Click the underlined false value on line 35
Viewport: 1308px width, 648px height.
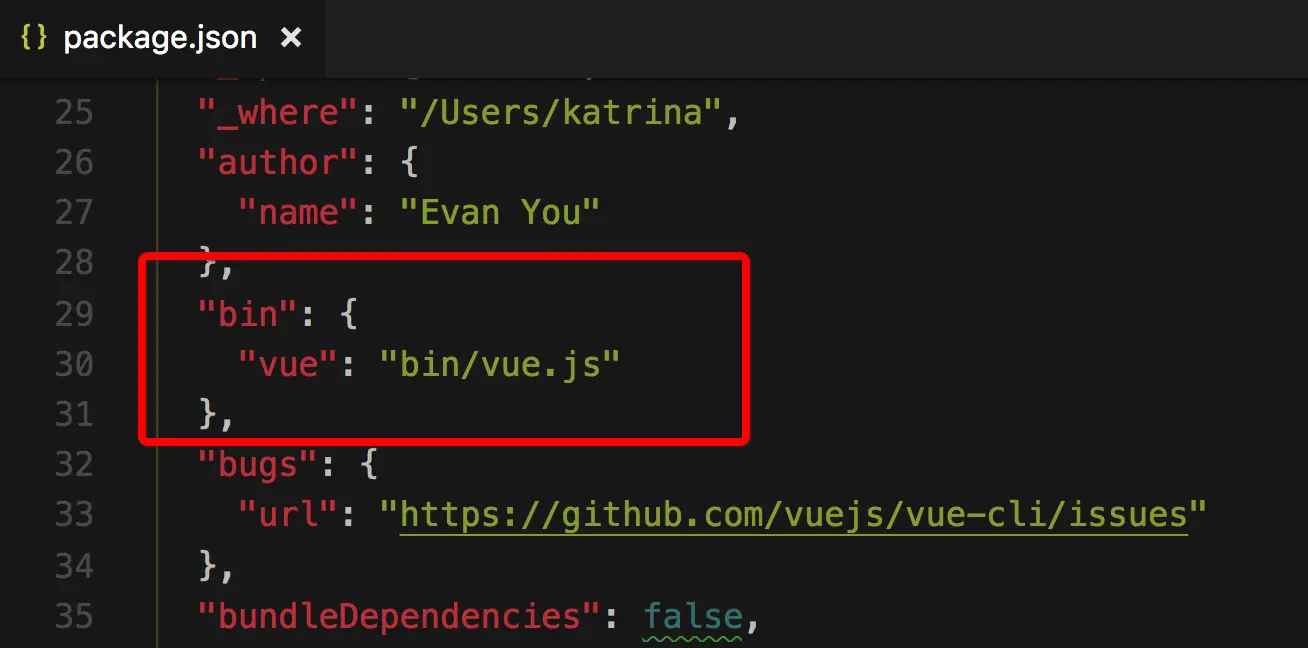693,616
